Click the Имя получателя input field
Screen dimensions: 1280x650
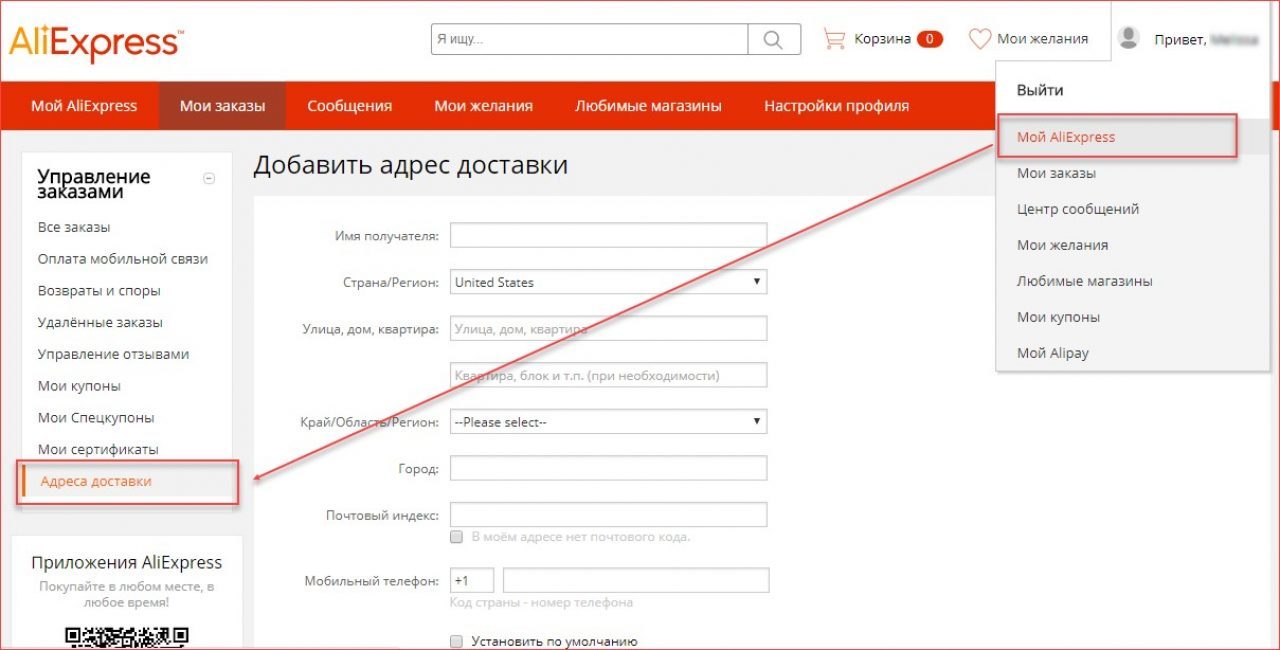pyautogui.click(x=608, y=235)
